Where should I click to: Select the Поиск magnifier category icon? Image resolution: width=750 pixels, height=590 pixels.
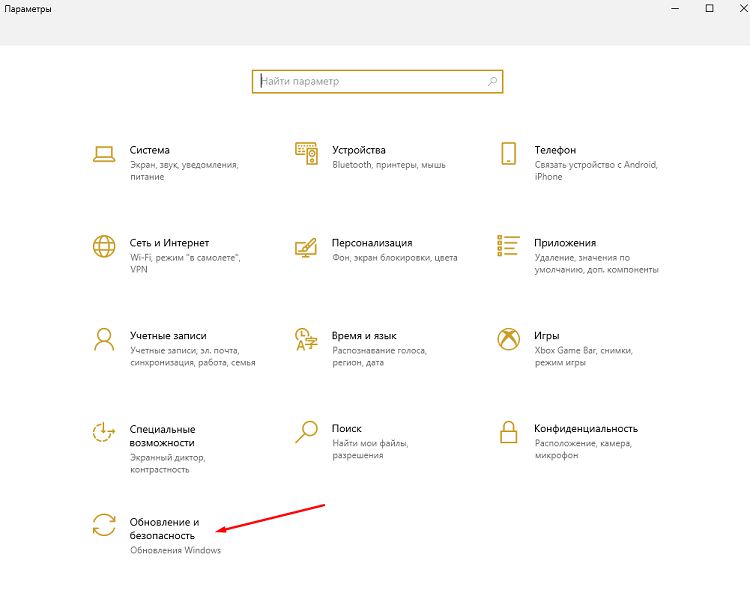[306, 432]
